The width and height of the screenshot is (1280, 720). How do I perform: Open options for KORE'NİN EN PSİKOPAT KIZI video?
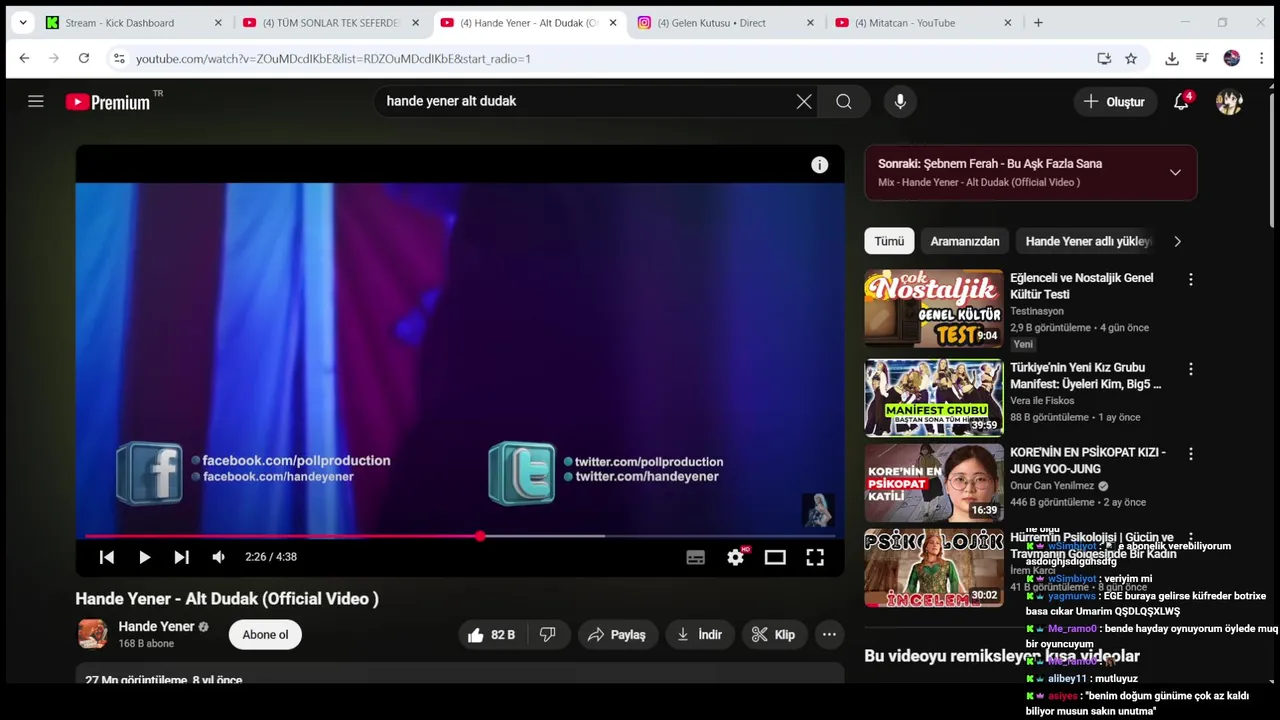point(1190,454)
